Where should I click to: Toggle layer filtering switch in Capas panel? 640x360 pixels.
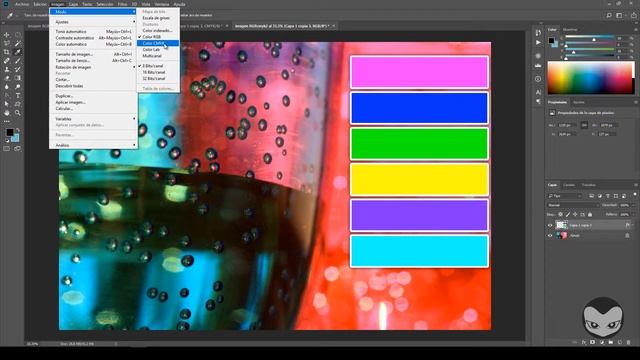click(635, 195)
